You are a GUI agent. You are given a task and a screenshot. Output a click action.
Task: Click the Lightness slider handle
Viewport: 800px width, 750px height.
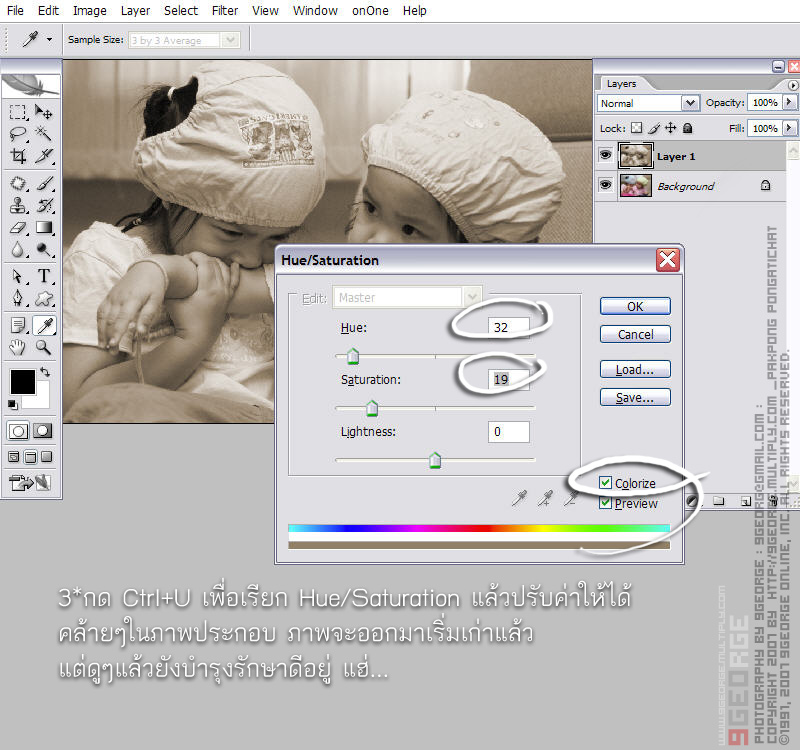[435, 460]
